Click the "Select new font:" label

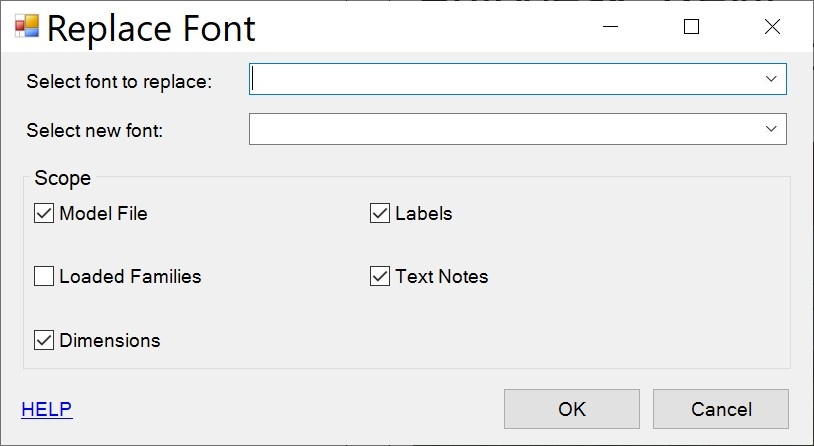[x=94, y=130]
